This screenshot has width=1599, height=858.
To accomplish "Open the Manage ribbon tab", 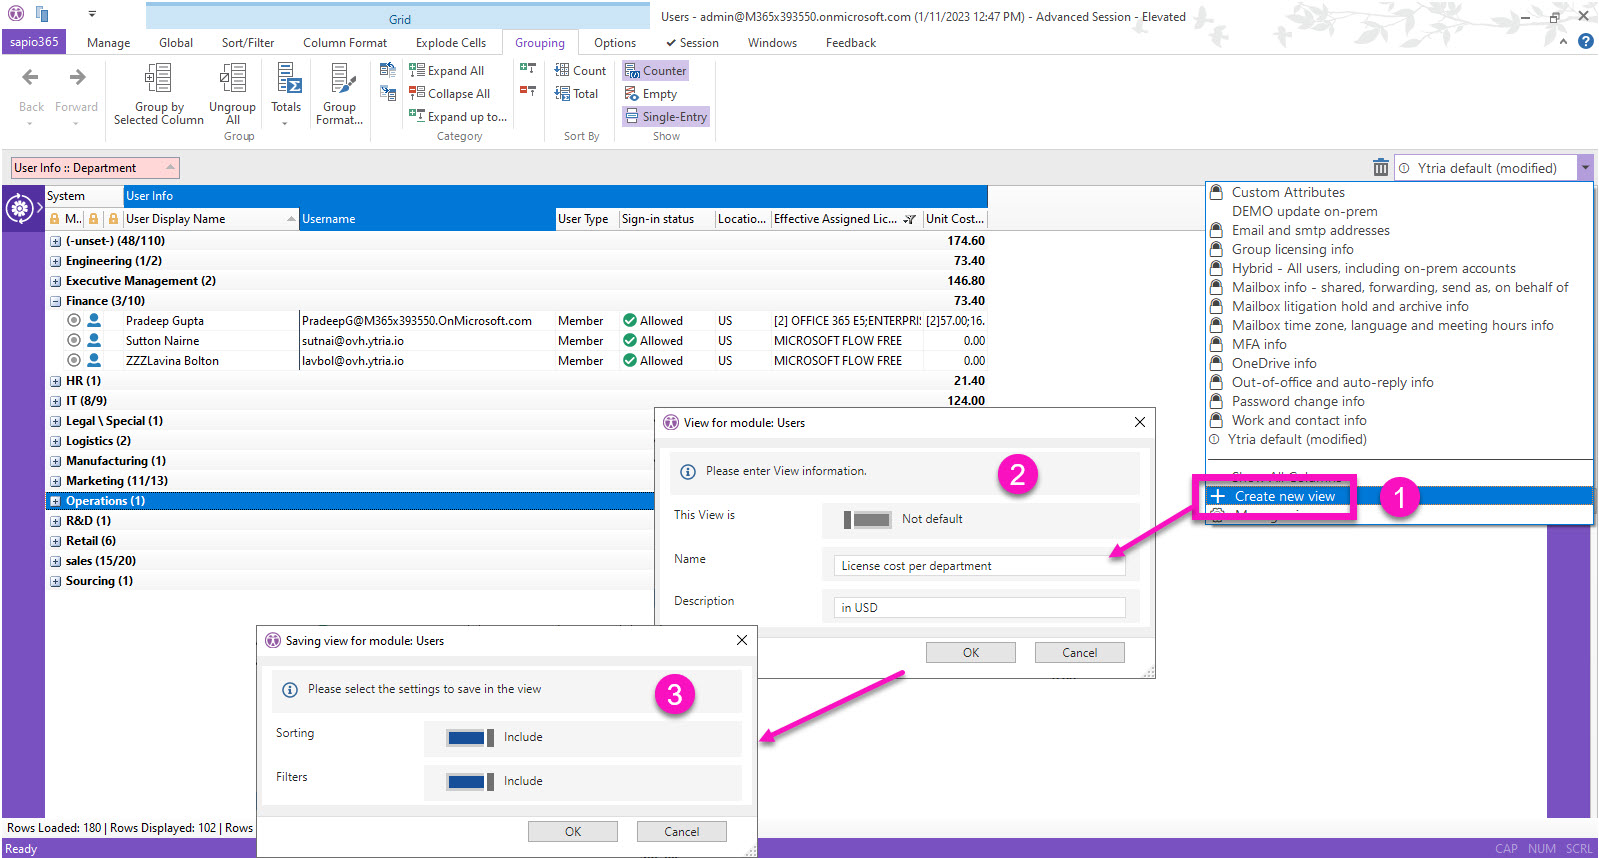I will pos(108,42).
